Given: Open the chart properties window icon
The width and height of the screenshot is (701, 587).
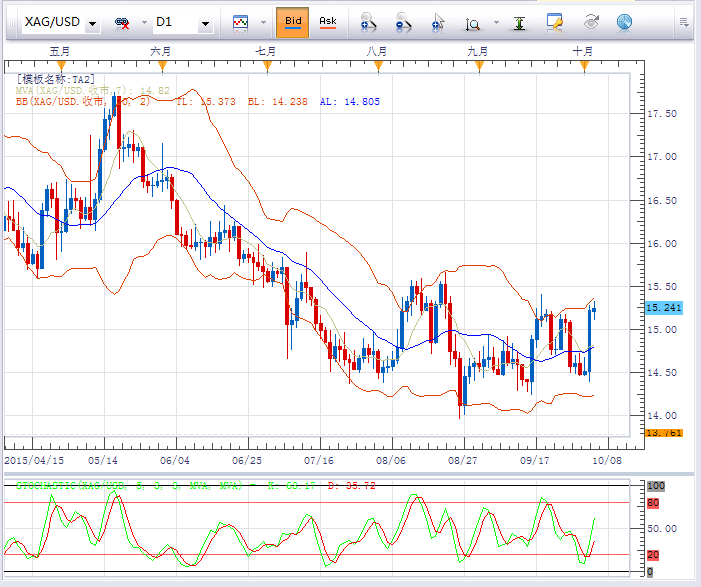Looking at the screenshot, I should (555, 22).
